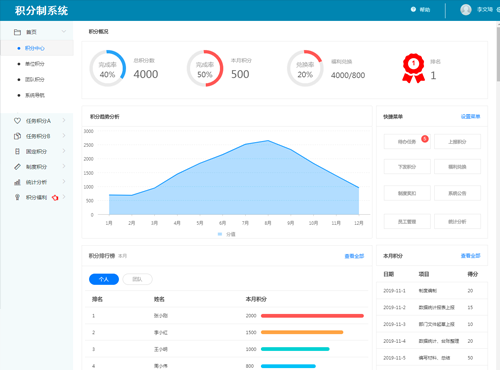Click the 设置菜单 link
This screenshot has width=500, height=370.
[x=470, y=116]
